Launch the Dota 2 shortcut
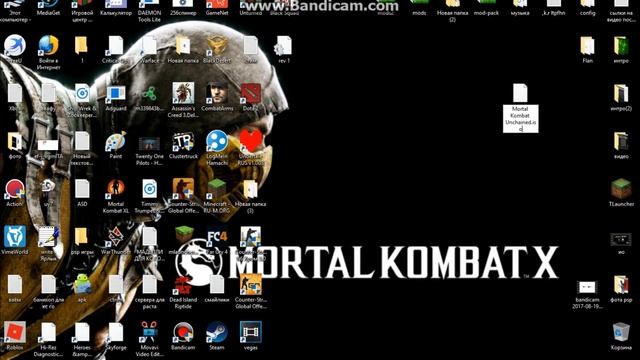640x360 pixels. pos(251,93)
